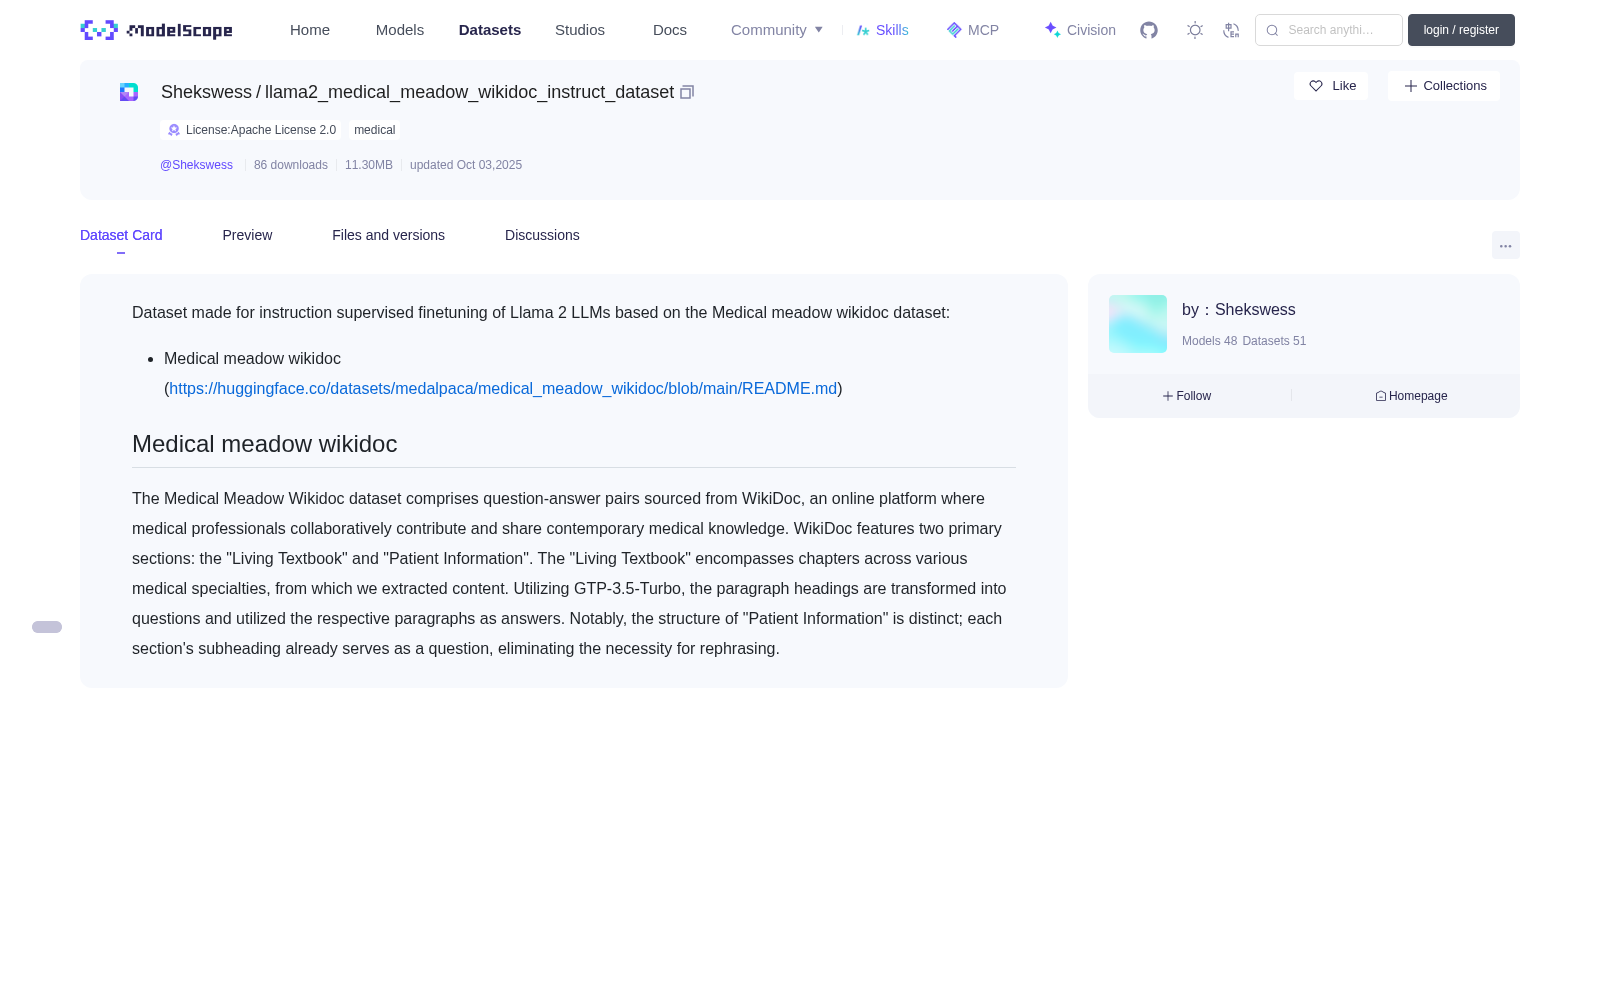Switch to the Preview tab
The image size is (1600, 1000).
point(247,235)
